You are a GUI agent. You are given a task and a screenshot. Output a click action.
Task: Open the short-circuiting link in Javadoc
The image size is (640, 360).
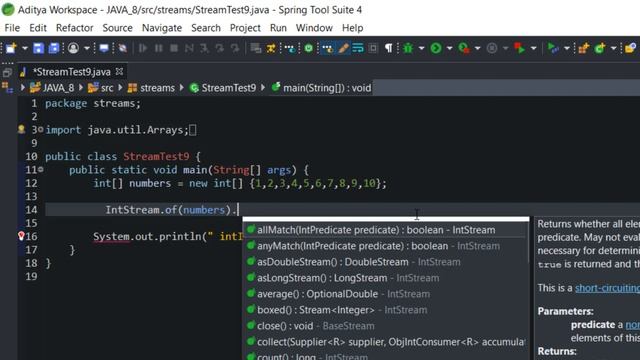pos(607,288)
